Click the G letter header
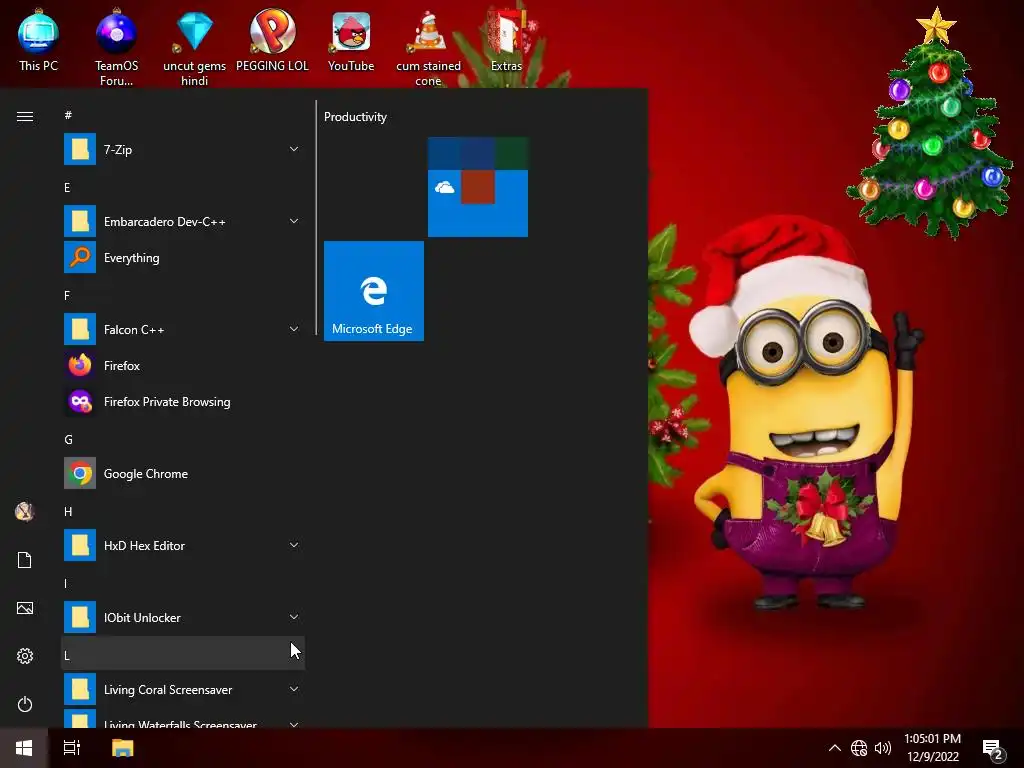 click(183, 440)
